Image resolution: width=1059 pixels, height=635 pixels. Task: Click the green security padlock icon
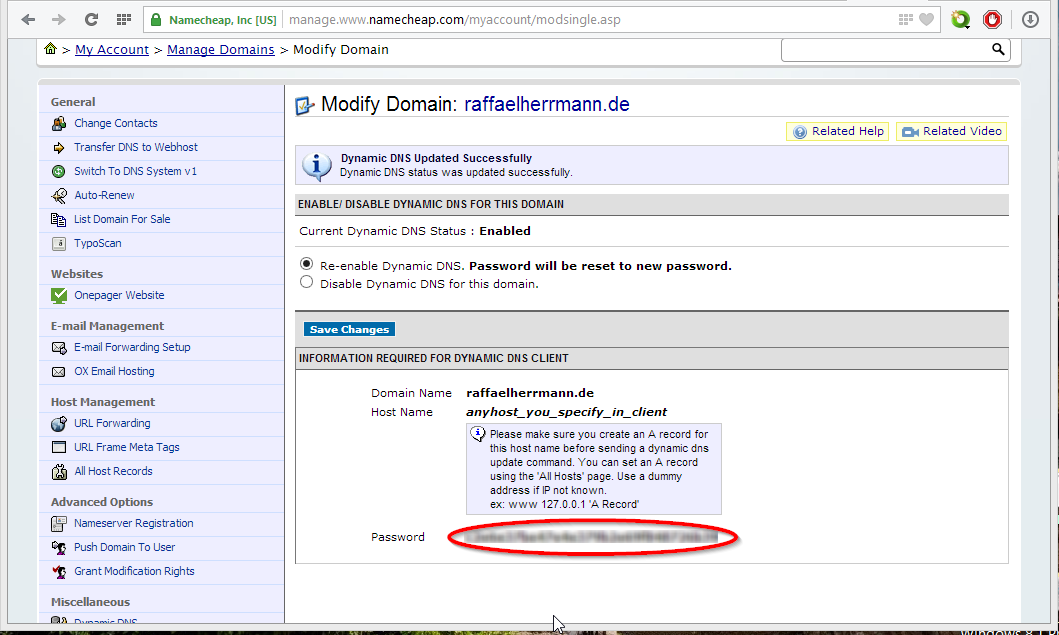coord(156,20)
